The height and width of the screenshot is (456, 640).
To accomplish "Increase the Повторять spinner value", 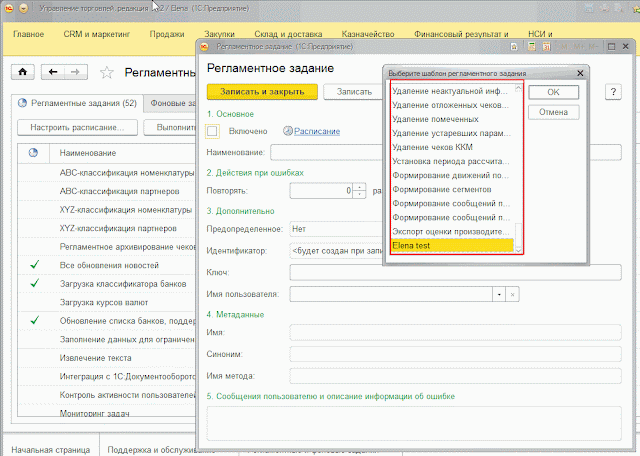I will (360, 187).
